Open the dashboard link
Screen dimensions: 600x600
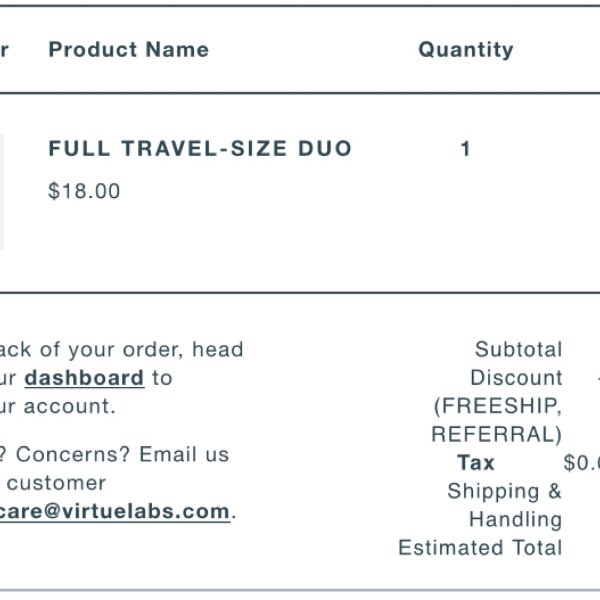pyautogui.click(x=84, y=378)
